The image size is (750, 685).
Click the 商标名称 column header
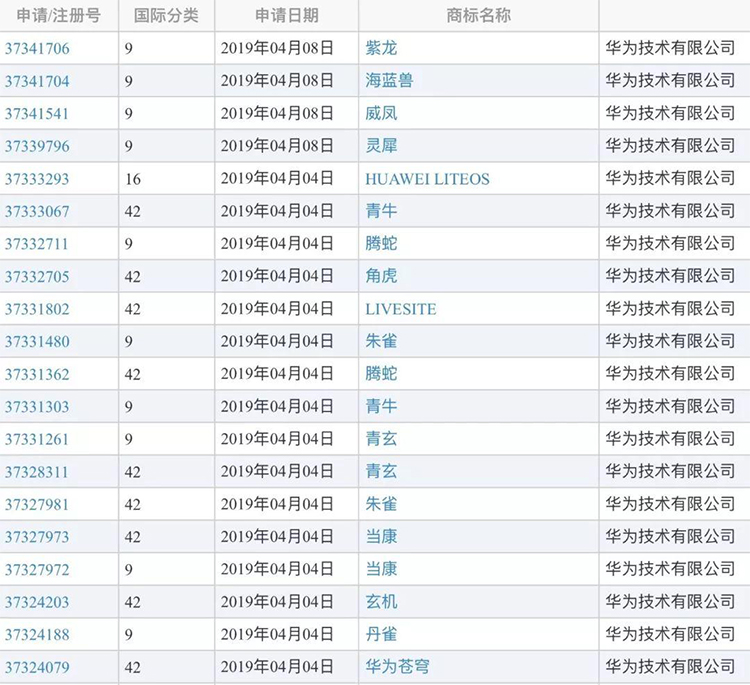coord(478,15)
